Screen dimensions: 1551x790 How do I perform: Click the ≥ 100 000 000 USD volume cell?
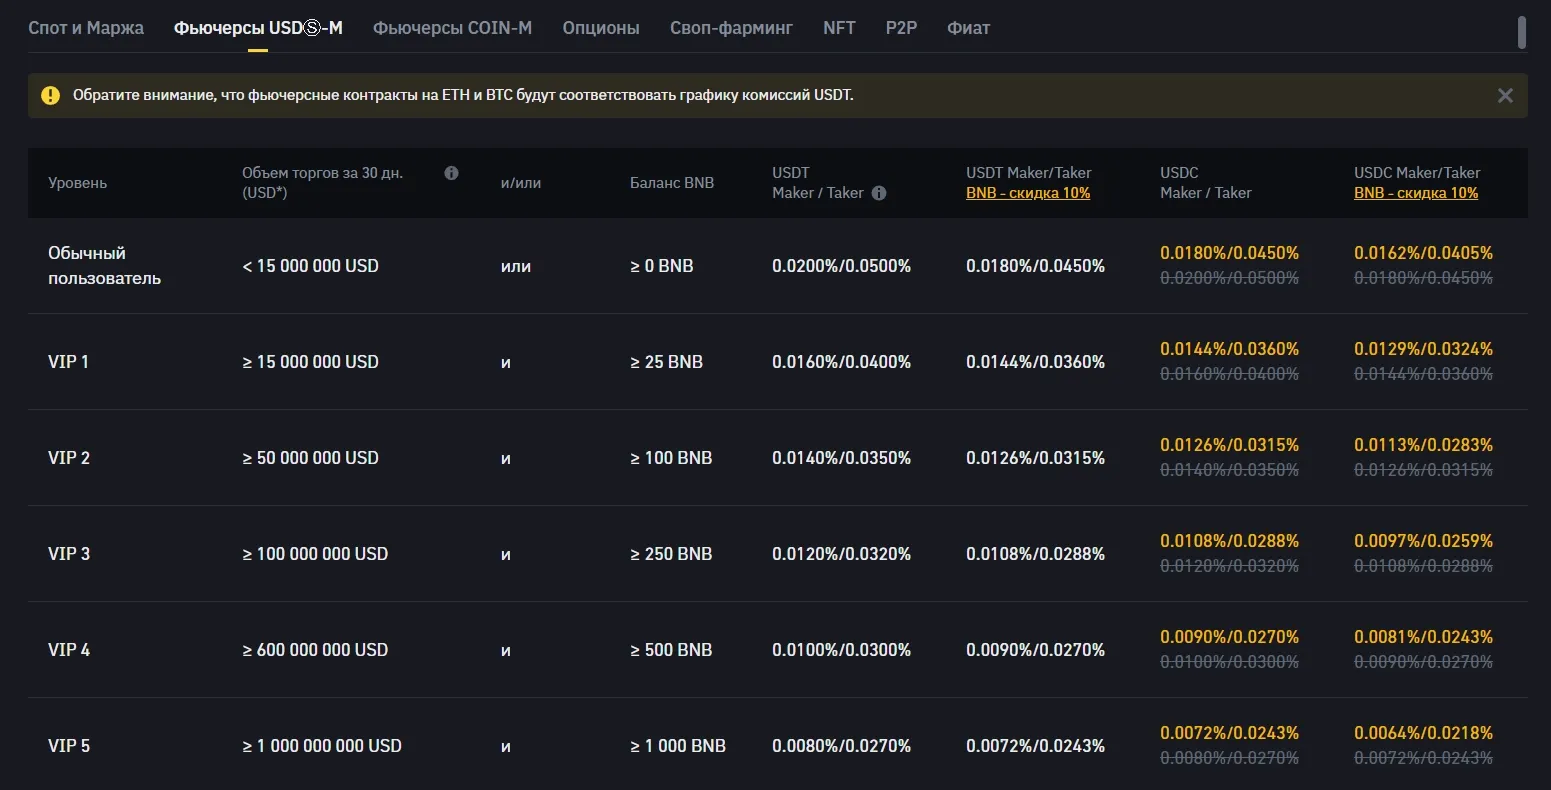(315, 554)
